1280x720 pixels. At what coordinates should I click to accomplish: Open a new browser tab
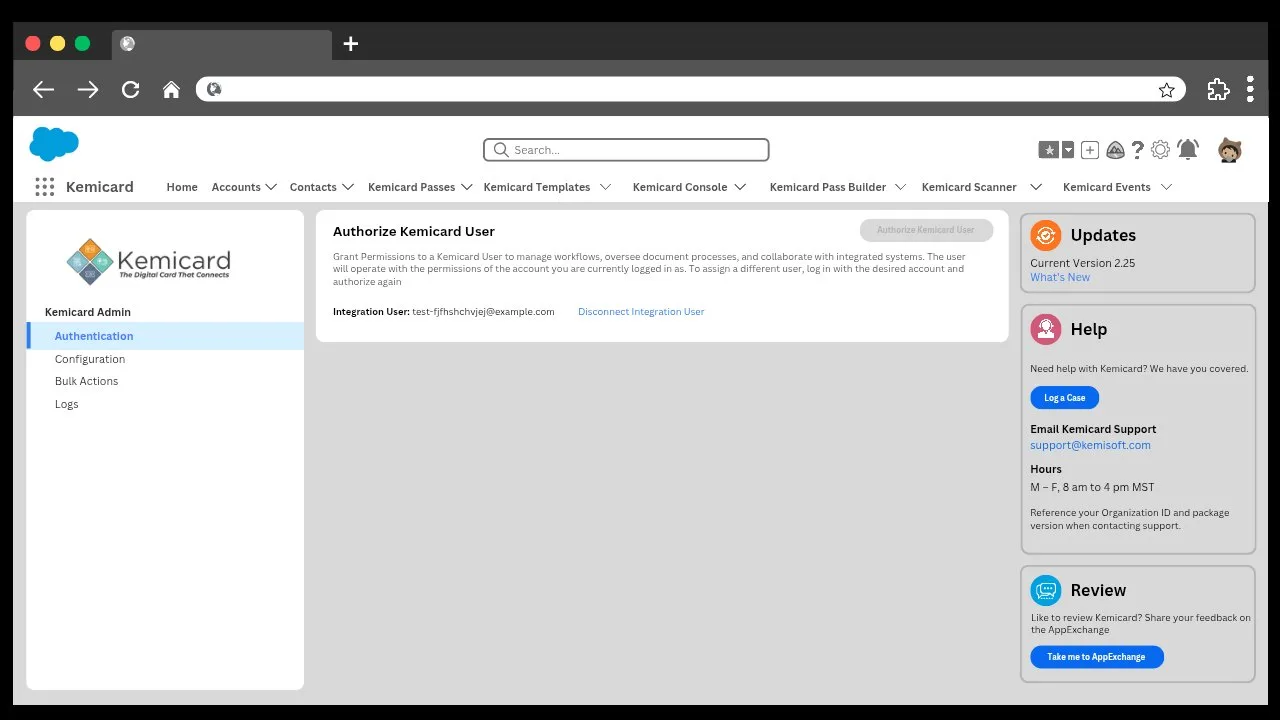(350, 43)
